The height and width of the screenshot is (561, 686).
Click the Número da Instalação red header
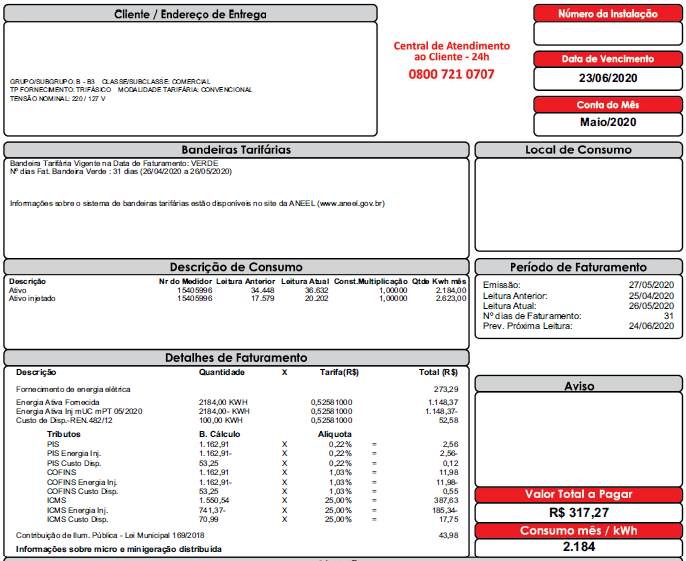[x=608, y=14]
